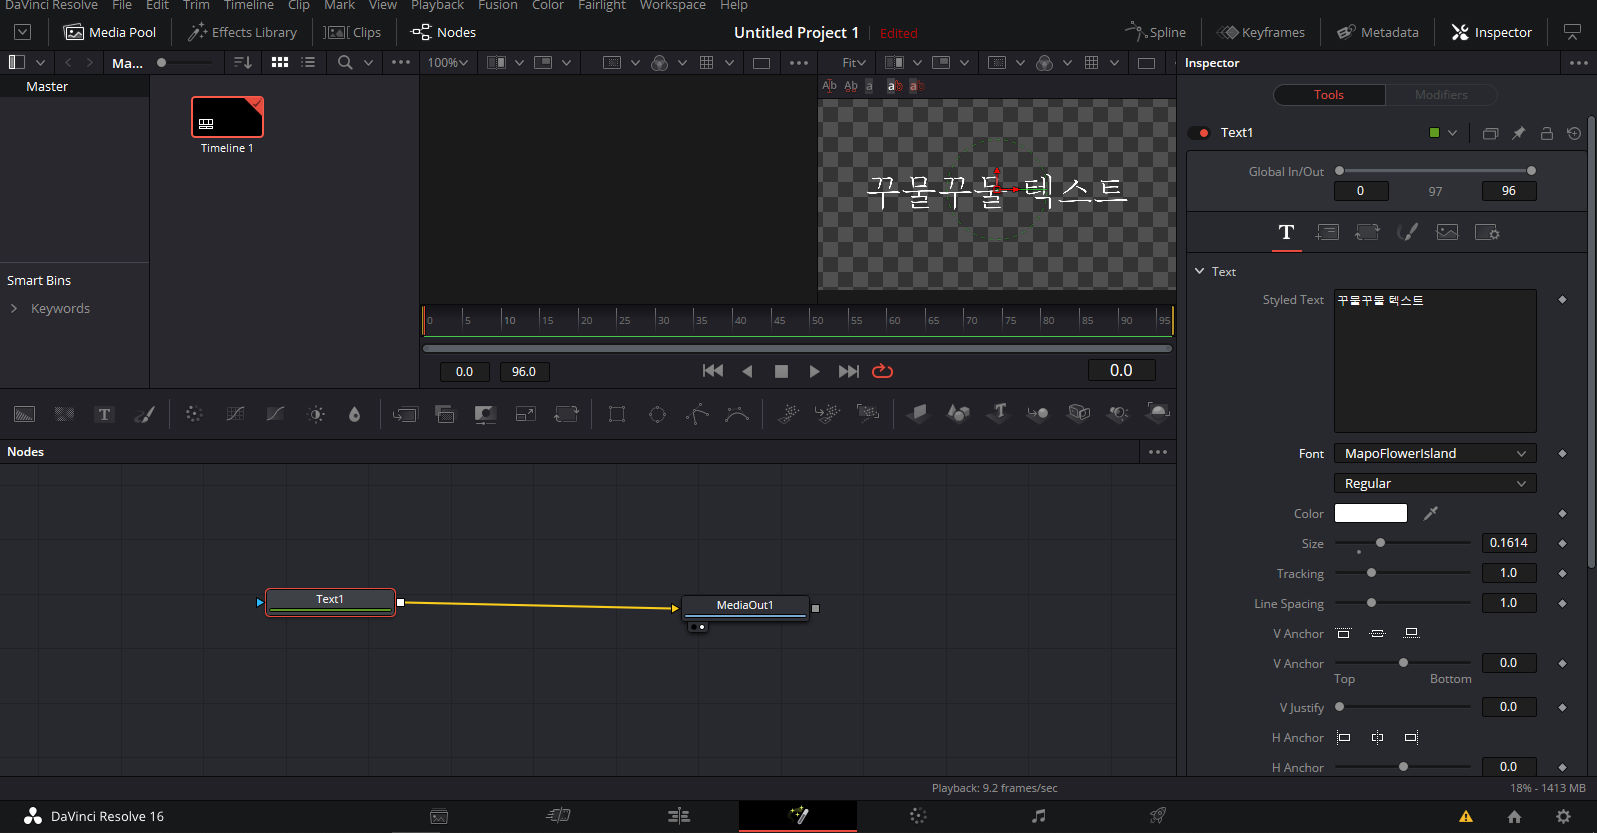Open the Effects Library panel
The image size is (1597, 833).
pos(243,32)
